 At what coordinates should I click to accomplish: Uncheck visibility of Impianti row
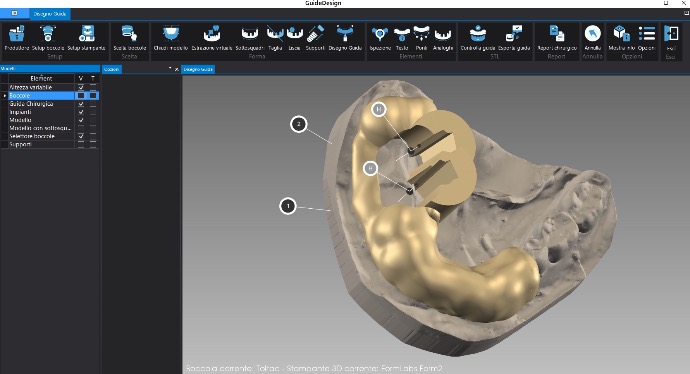[81, 112]
